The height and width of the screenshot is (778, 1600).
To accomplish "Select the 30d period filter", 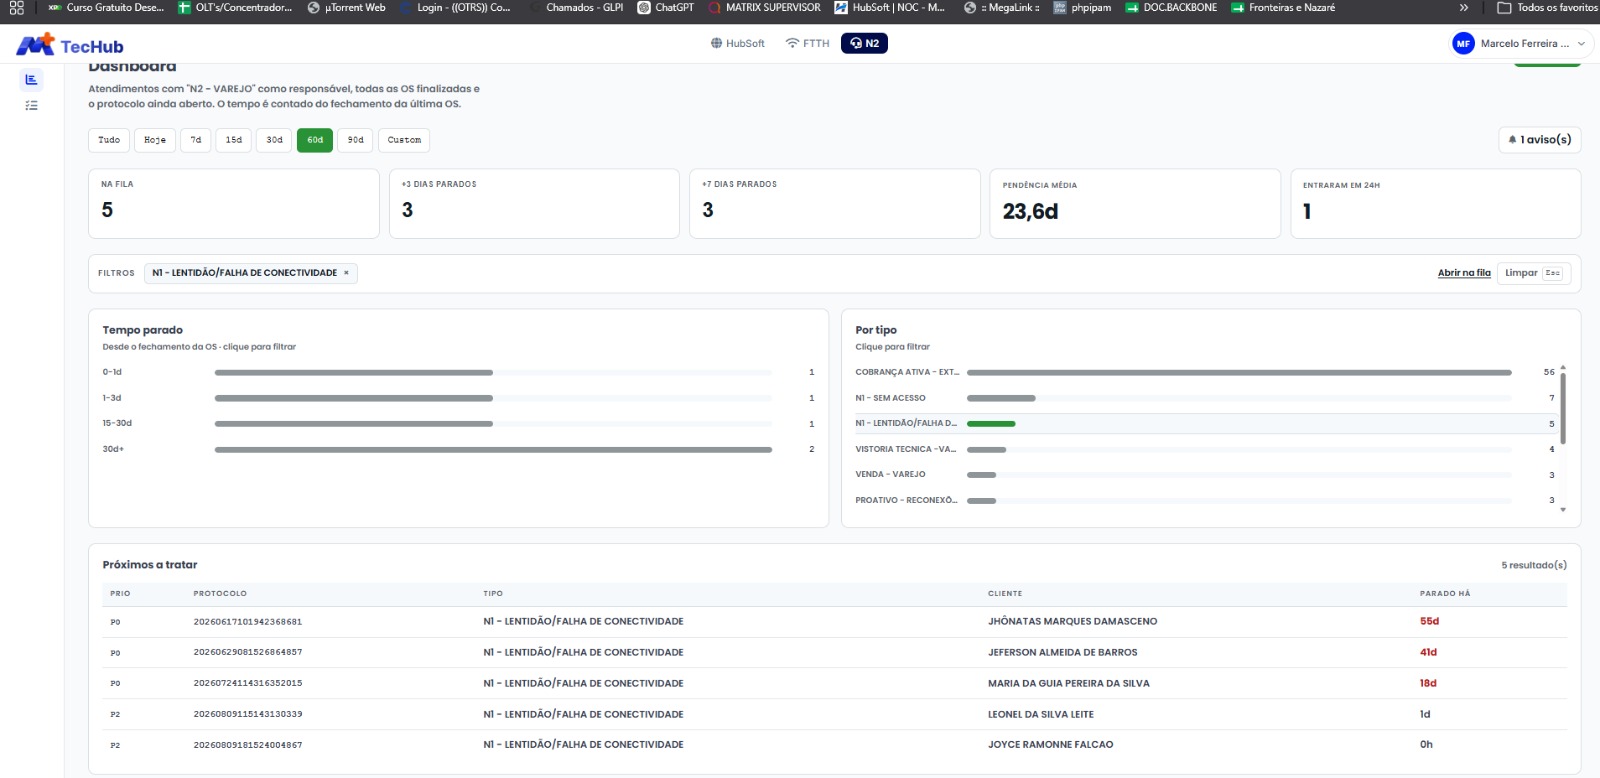I will (x=275, y=140).
